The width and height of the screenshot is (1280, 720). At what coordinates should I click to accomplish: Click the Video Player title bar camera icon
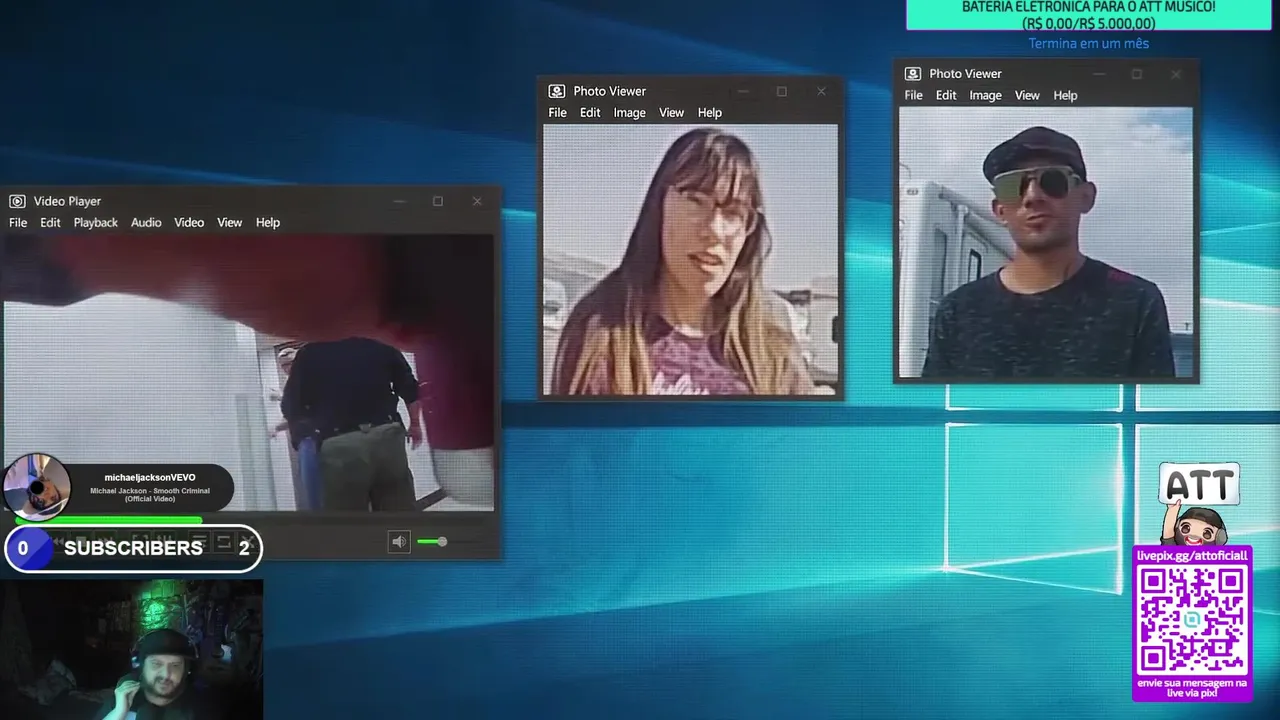17,201
